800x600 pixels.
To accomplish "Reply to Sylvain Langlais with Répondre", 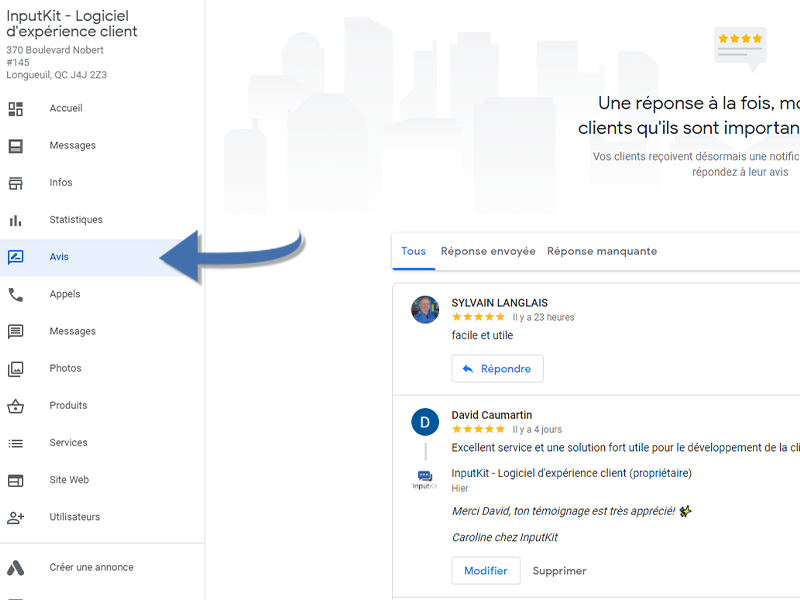I will [497, 368].
